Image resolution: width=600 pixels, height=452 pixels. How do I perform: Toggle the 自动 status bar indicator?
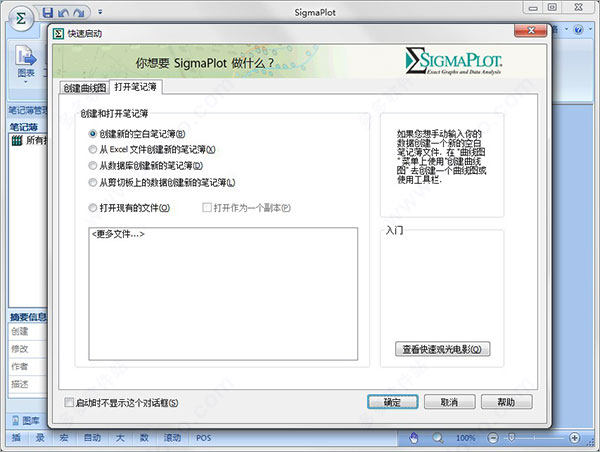click(x=92, y=438)
